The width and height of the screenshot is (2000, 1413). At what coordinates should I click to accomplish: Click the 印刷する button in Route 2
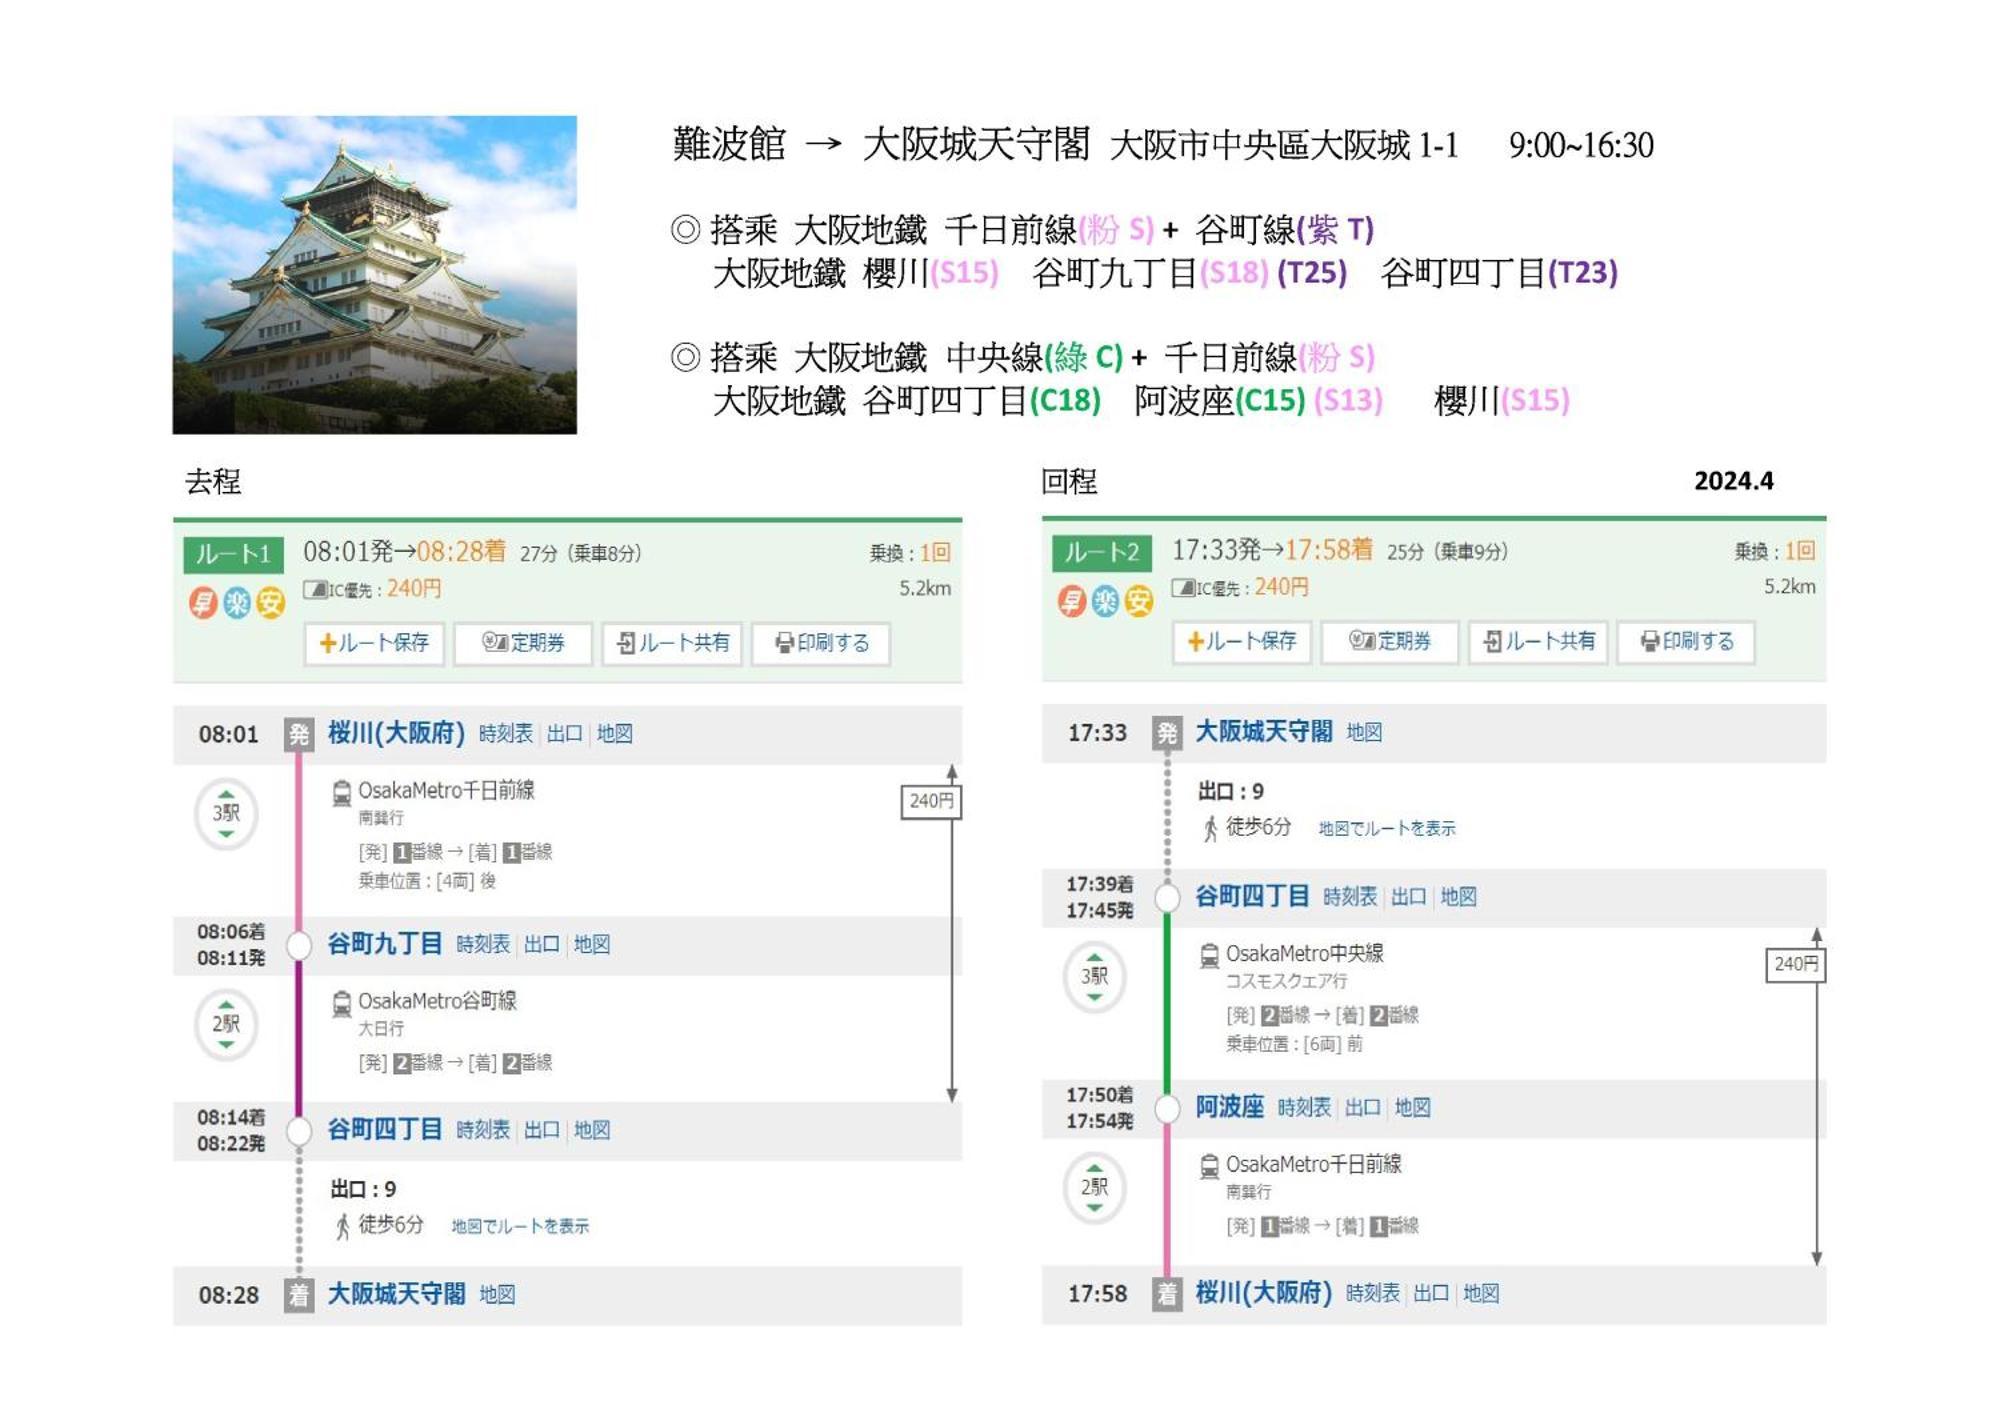(1686, 640)
